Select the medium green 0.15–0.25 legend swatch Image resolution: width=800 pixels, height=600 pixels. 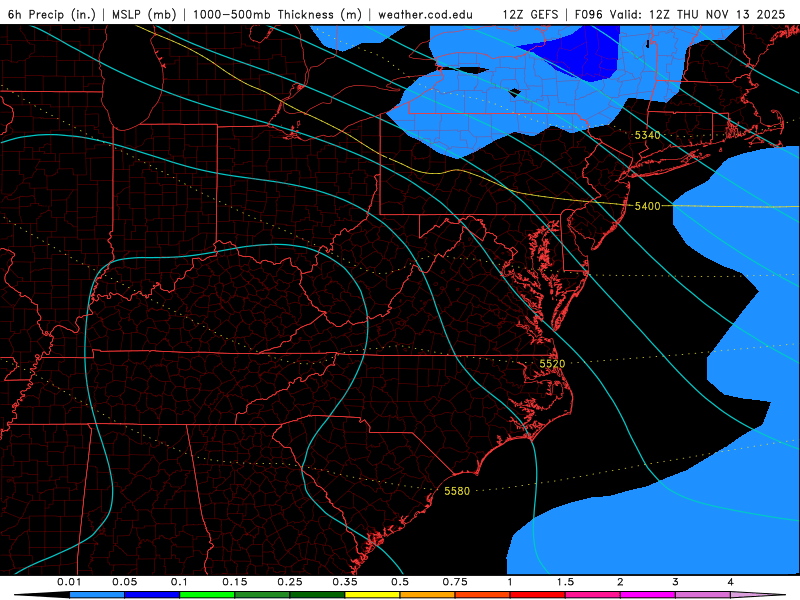click(262, 595)
